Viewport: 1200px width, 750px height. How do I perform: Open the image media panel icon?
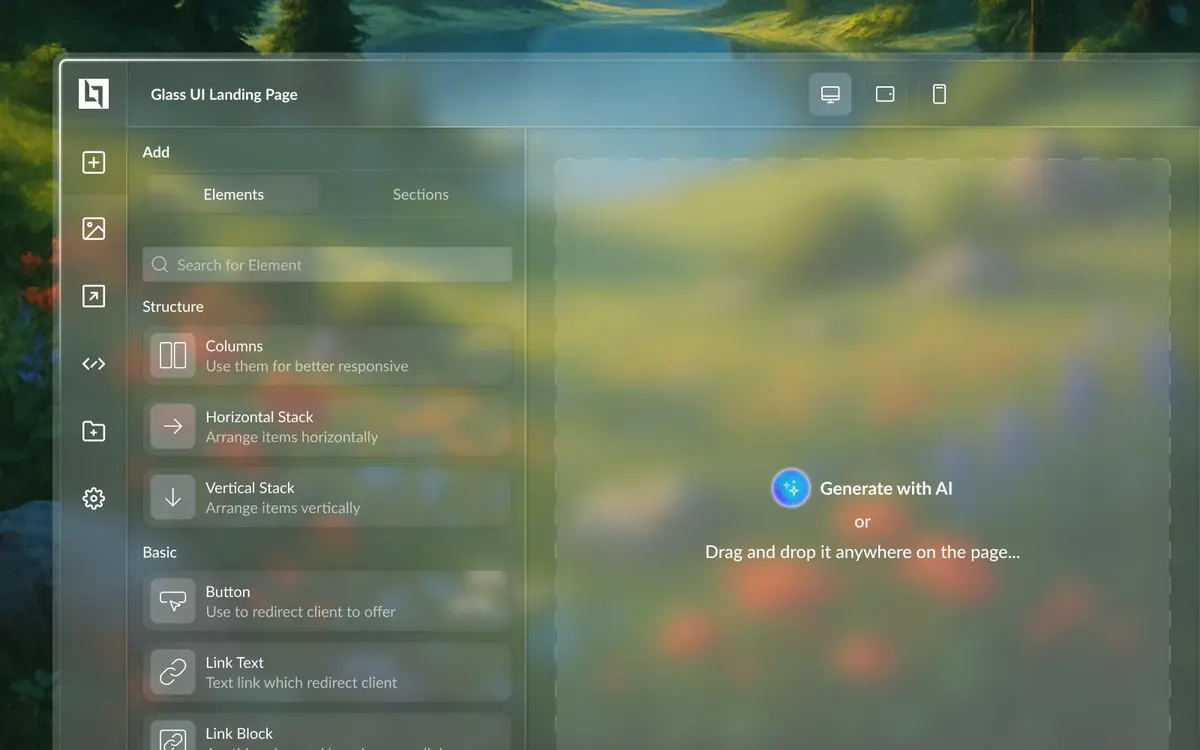[x=94, y=229]
